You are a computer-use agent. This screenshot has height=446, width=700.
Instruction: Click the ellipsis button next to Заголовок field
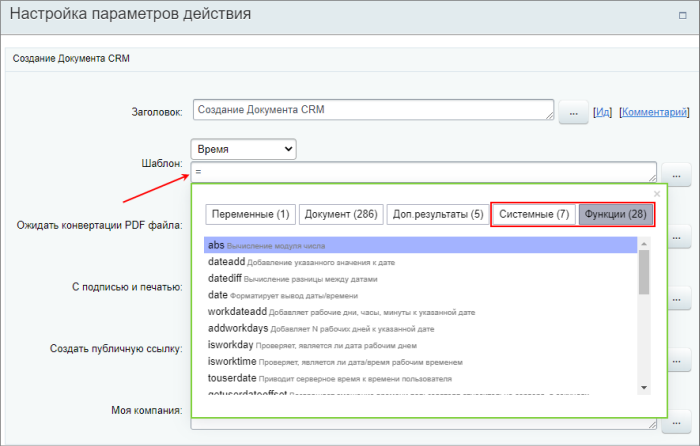573,112
